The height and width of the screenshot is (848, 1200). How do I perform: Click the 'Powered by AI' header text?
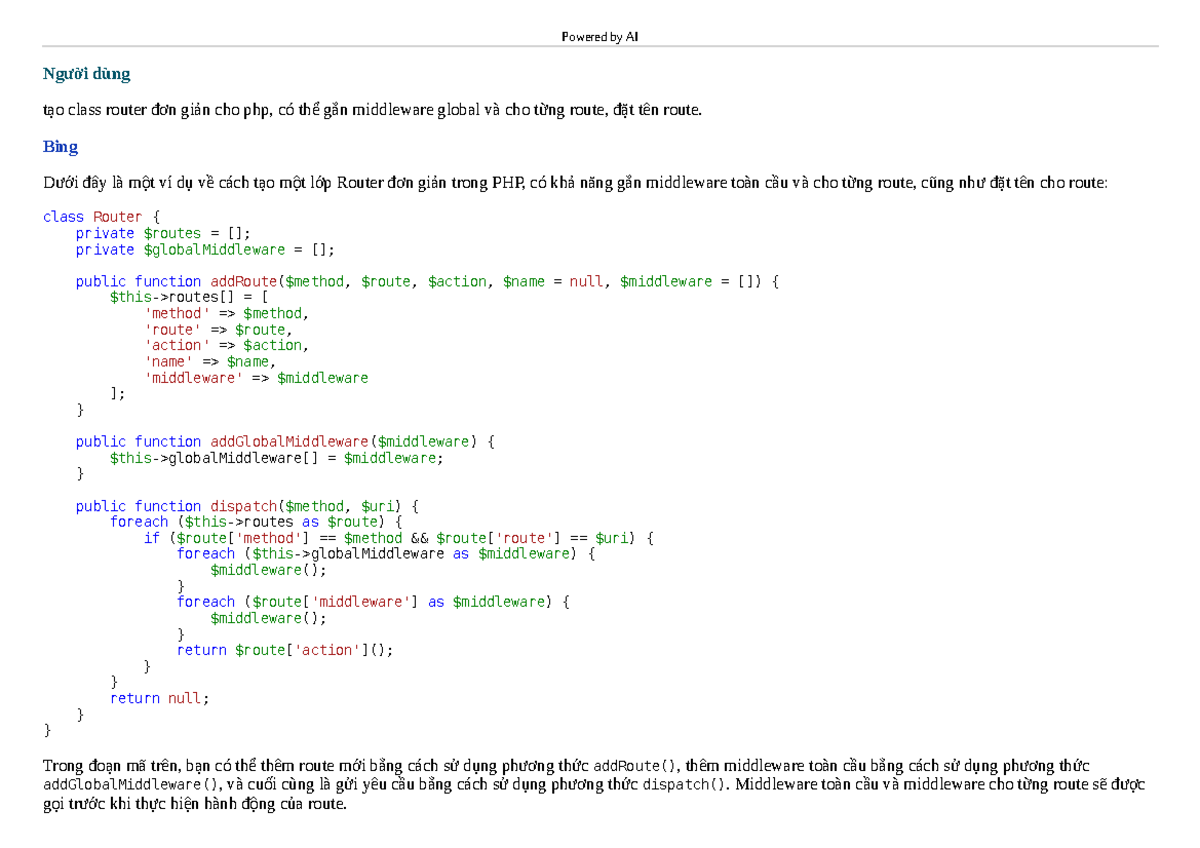[x=600, y=37]
